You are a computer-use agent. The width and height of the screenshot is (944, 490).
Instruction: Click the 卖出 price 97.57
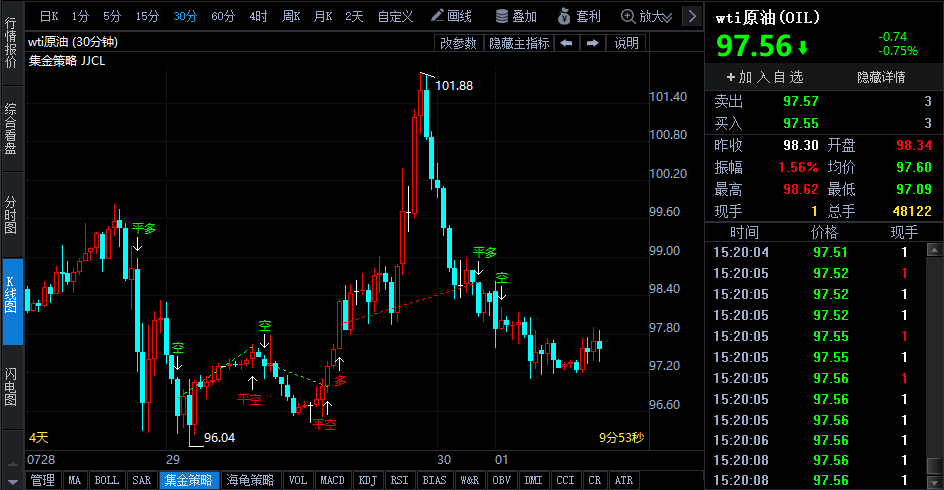[x=801, y=101]
